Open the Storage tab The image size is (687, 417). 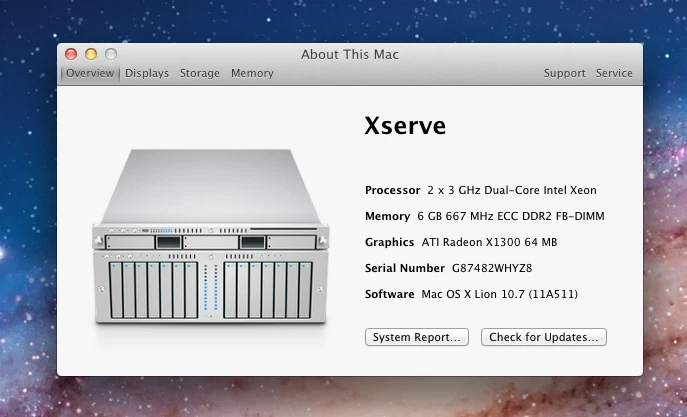[x=200, y=73]
